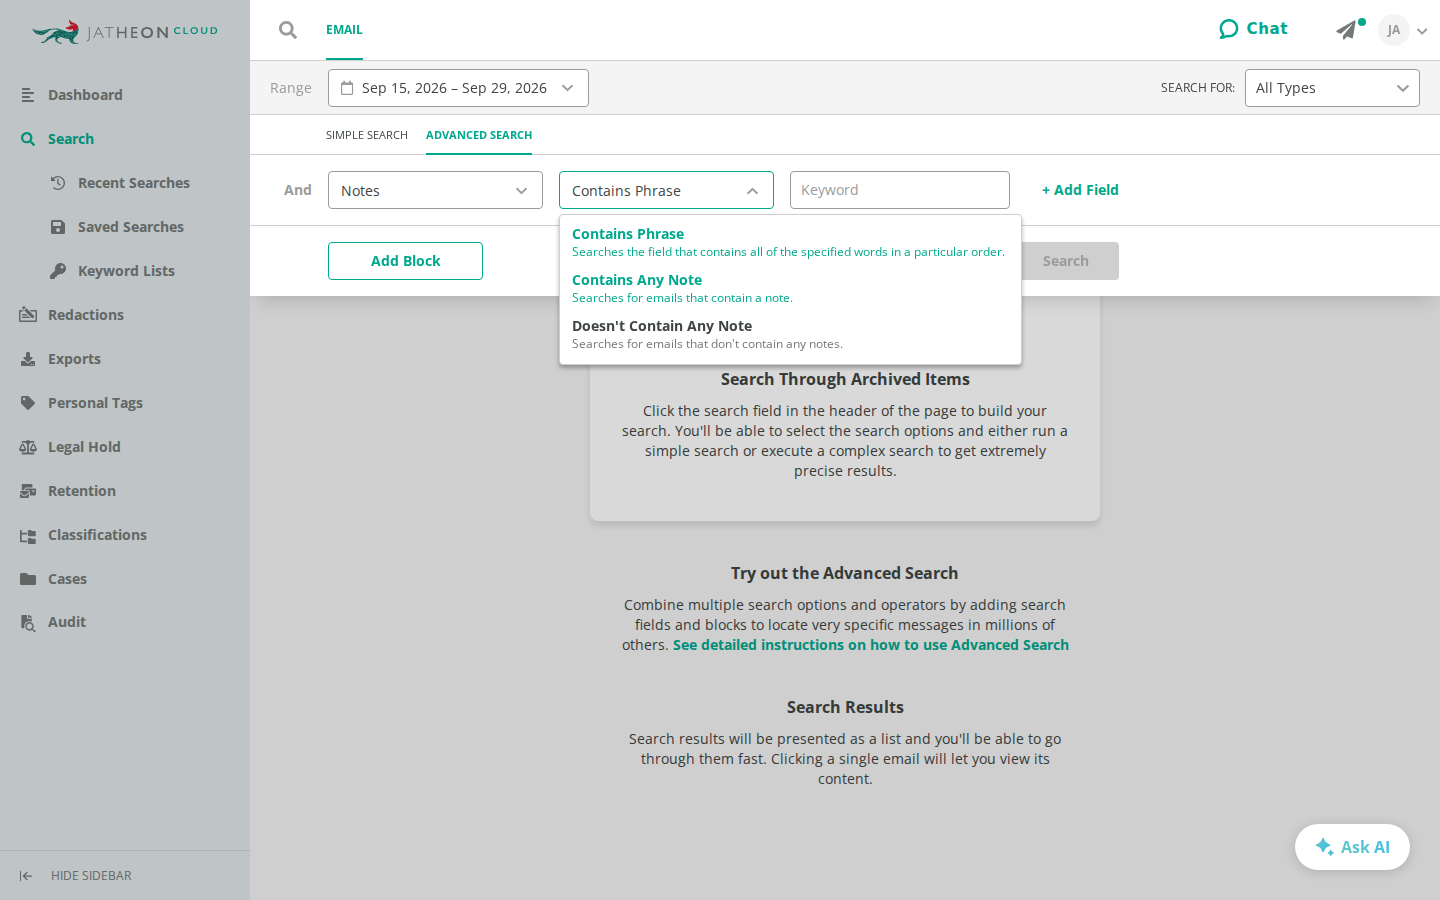The width and height of the screenshot is (1440, 900).
Task: Click the magnifier search icon in header
Action: (288, 30)
